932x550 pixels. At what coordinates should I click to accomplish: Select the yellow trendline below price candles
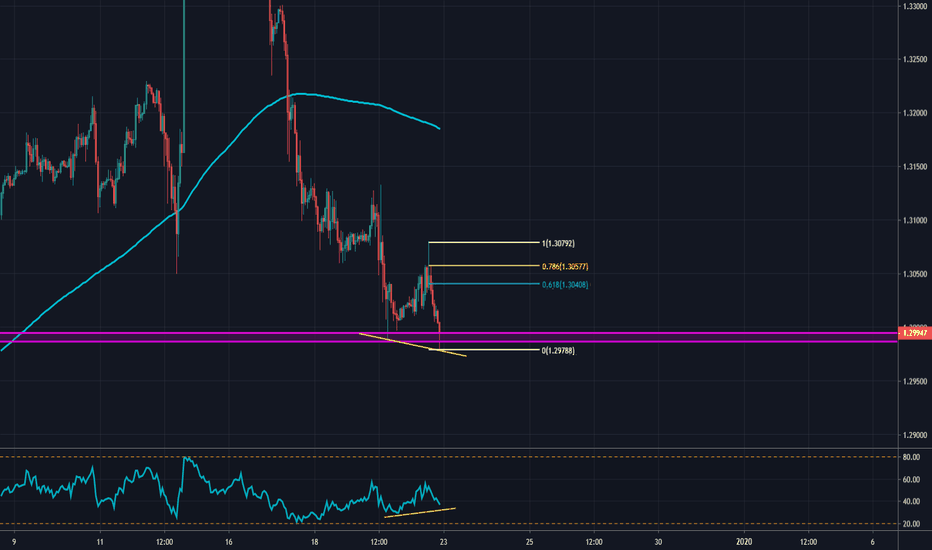[410, 343]
